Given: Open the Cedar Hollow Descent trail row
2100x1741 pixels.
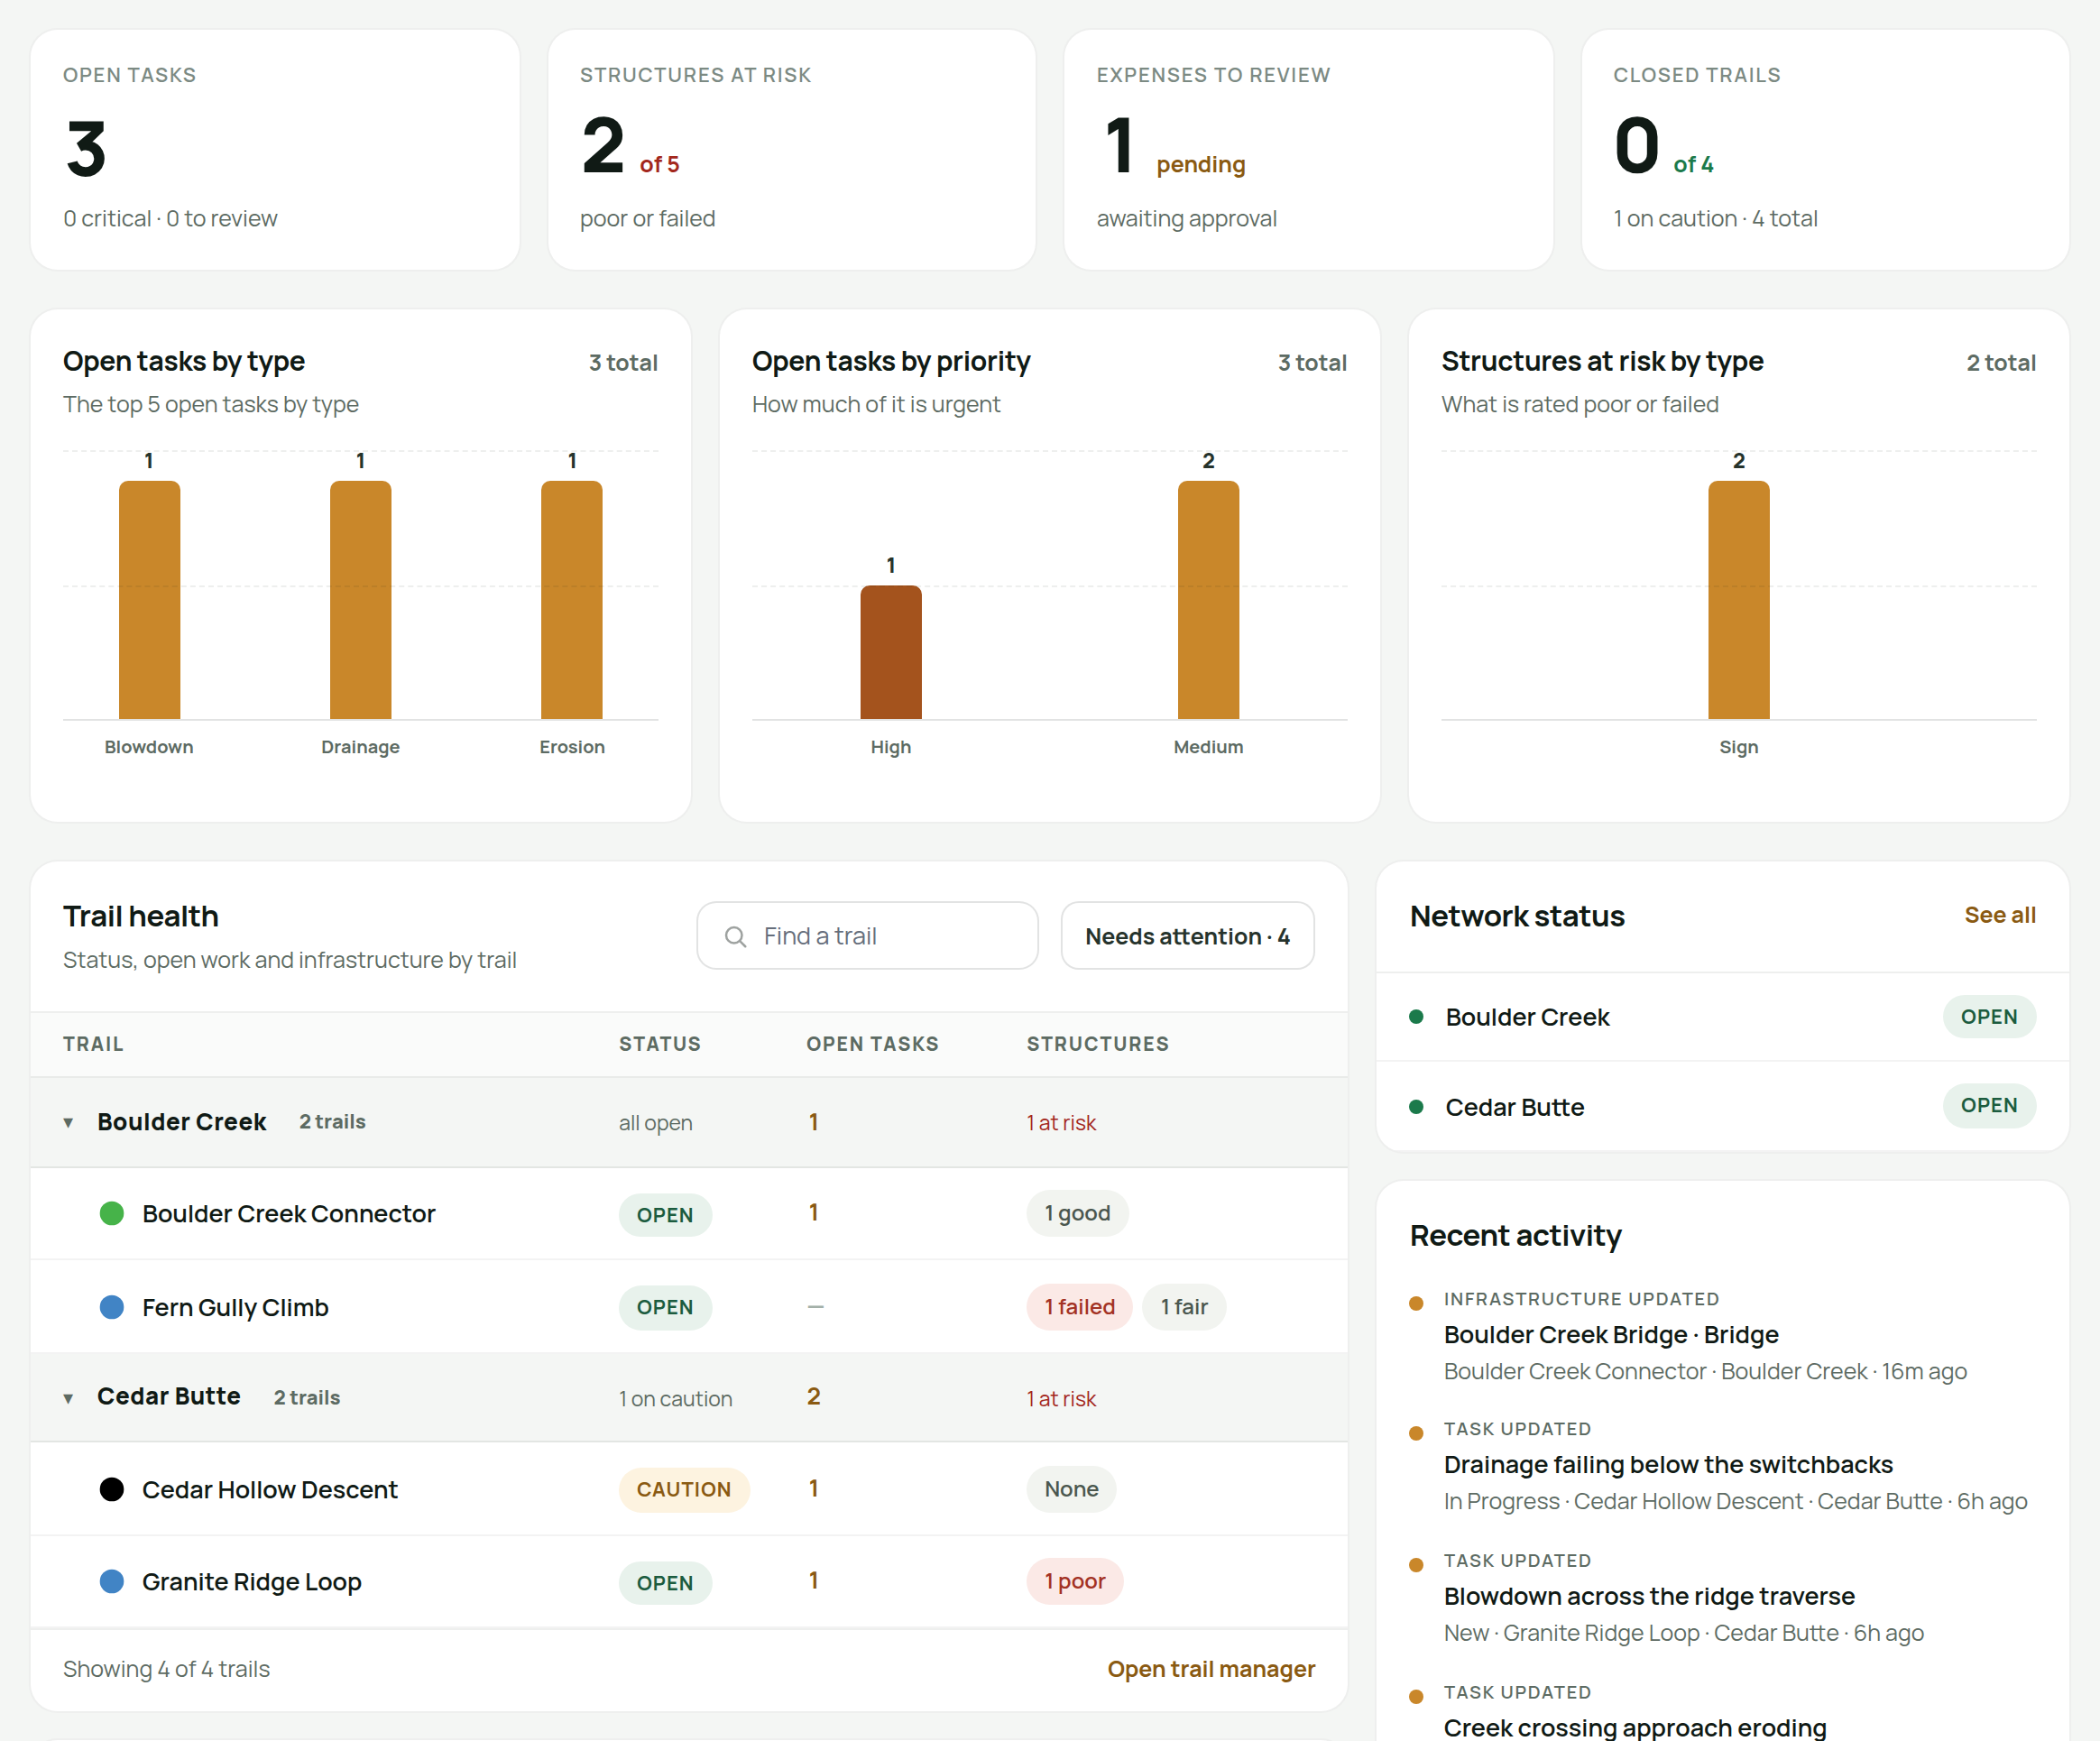Looking at the screenshot, I should pyautogui.click(x=689, y=1489).
